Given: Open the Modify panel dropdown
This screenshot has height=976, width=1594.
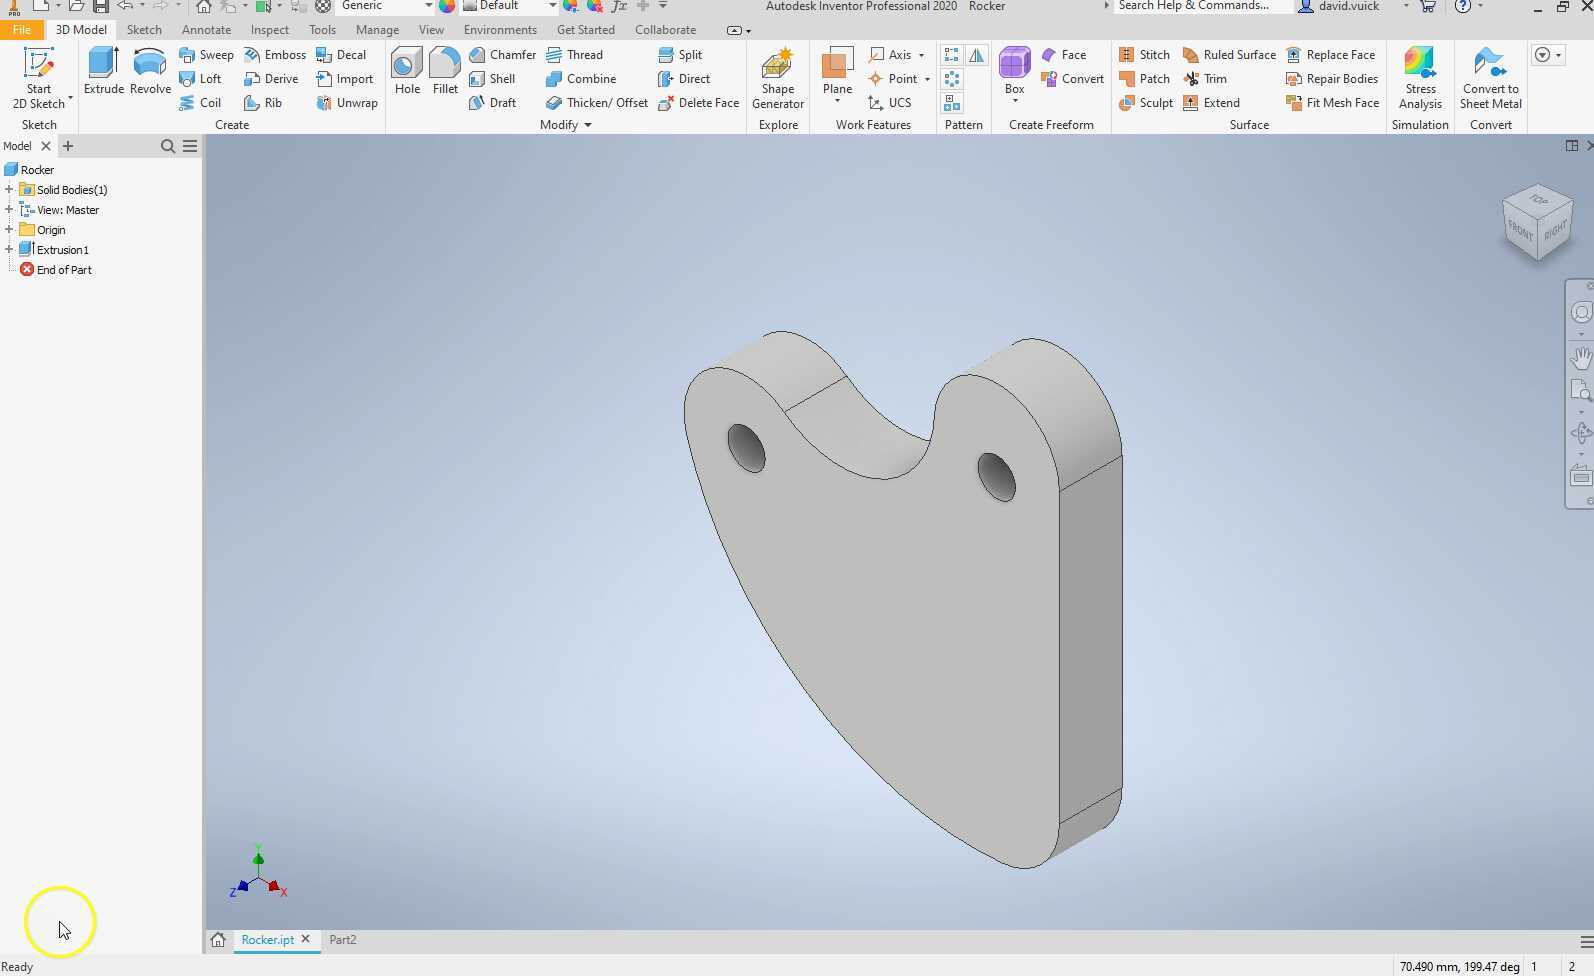Looking at the screenshot, I should [588, 125].
